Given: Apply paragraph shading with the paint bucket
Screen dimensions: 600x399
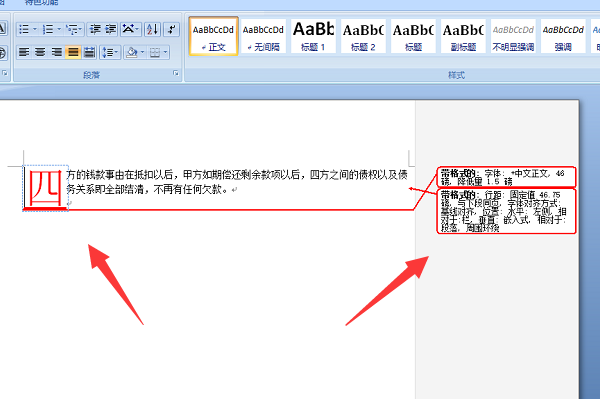Looking at the screenshot, I should [131, 52].
